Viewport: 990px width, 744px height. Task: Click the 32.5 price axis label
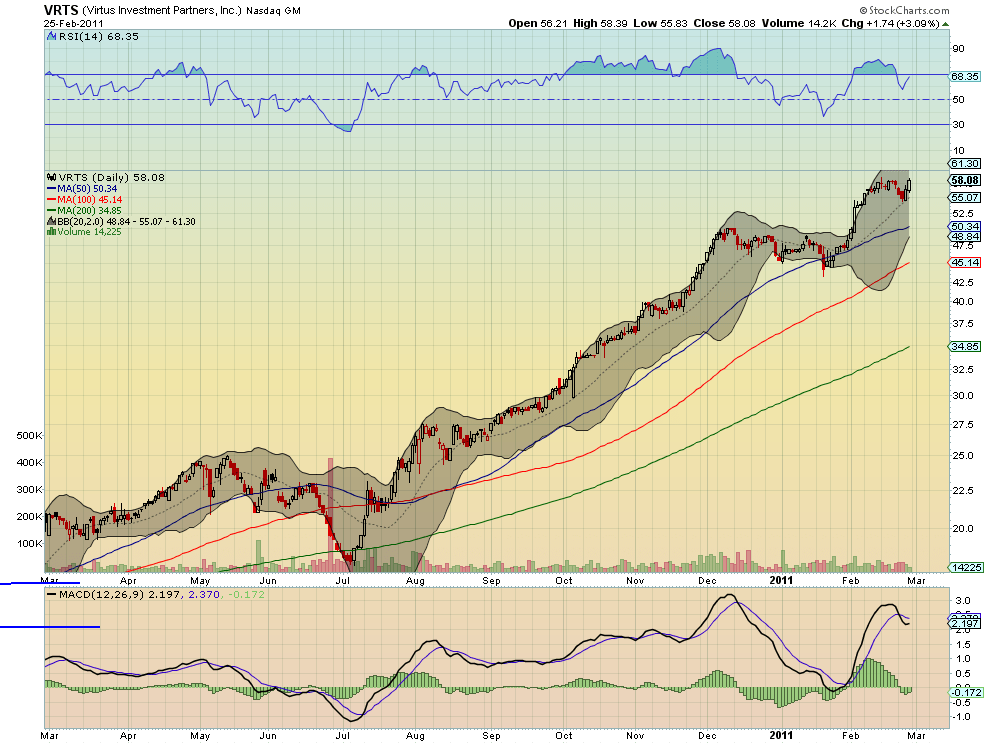(963, 369)
